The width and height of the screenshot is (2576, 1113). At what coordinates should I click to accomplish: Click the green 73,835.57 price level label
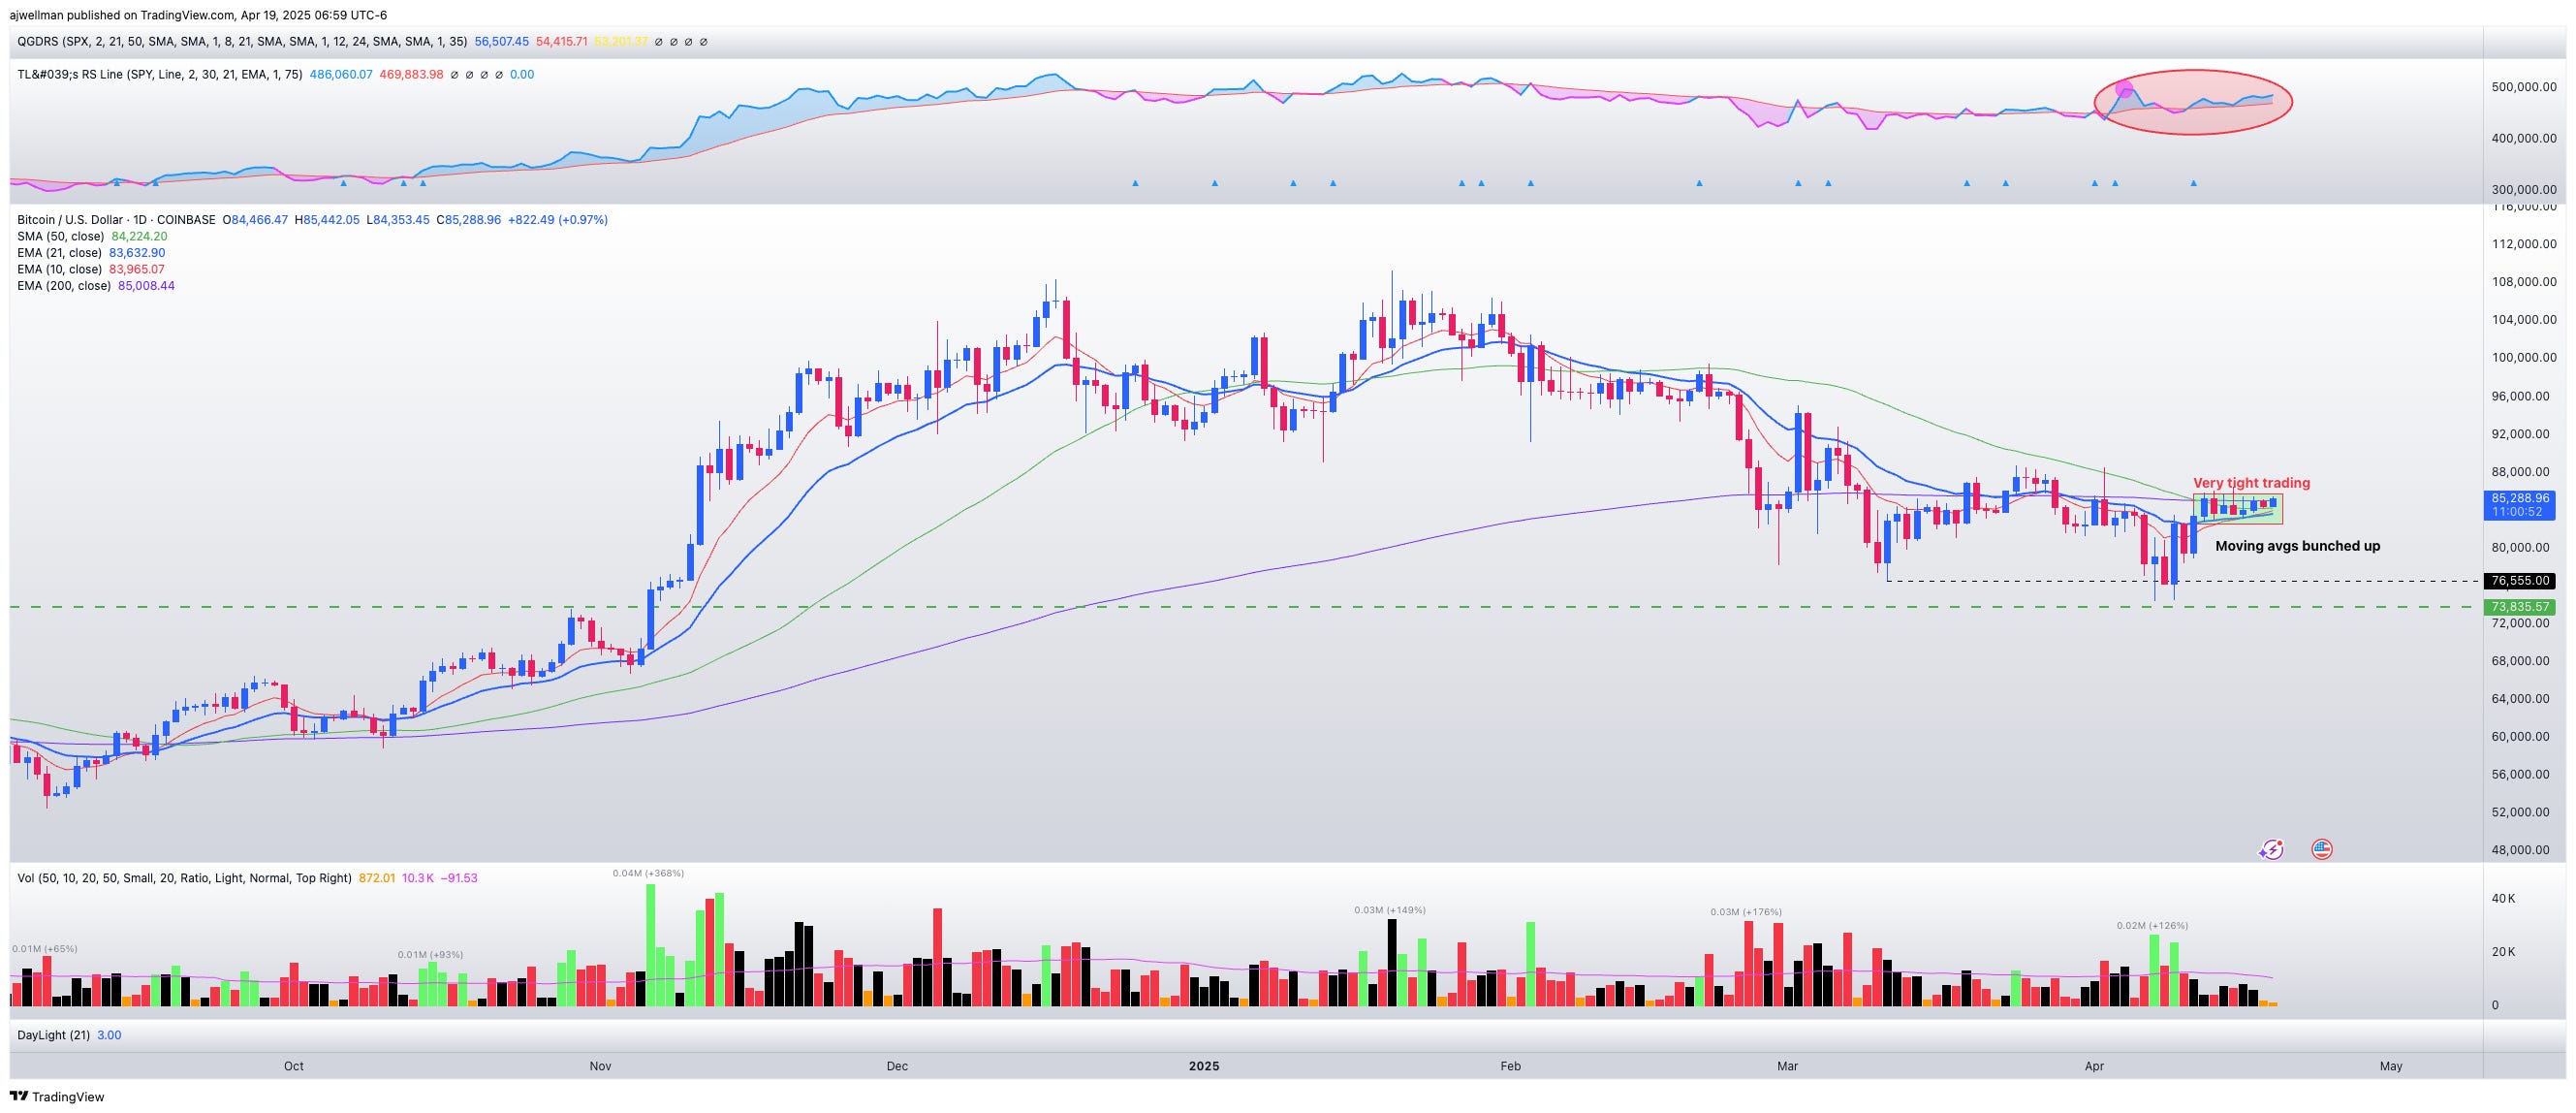2518,607
